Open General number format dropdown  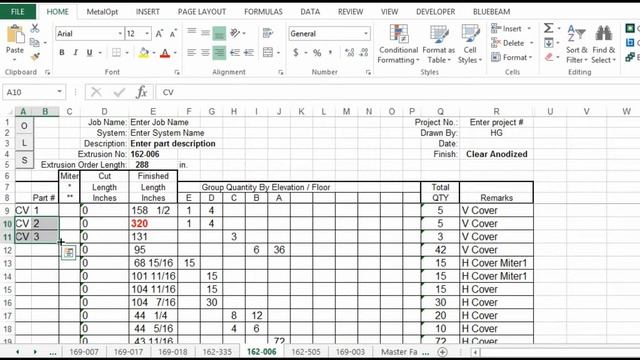(x=366, y=33)
